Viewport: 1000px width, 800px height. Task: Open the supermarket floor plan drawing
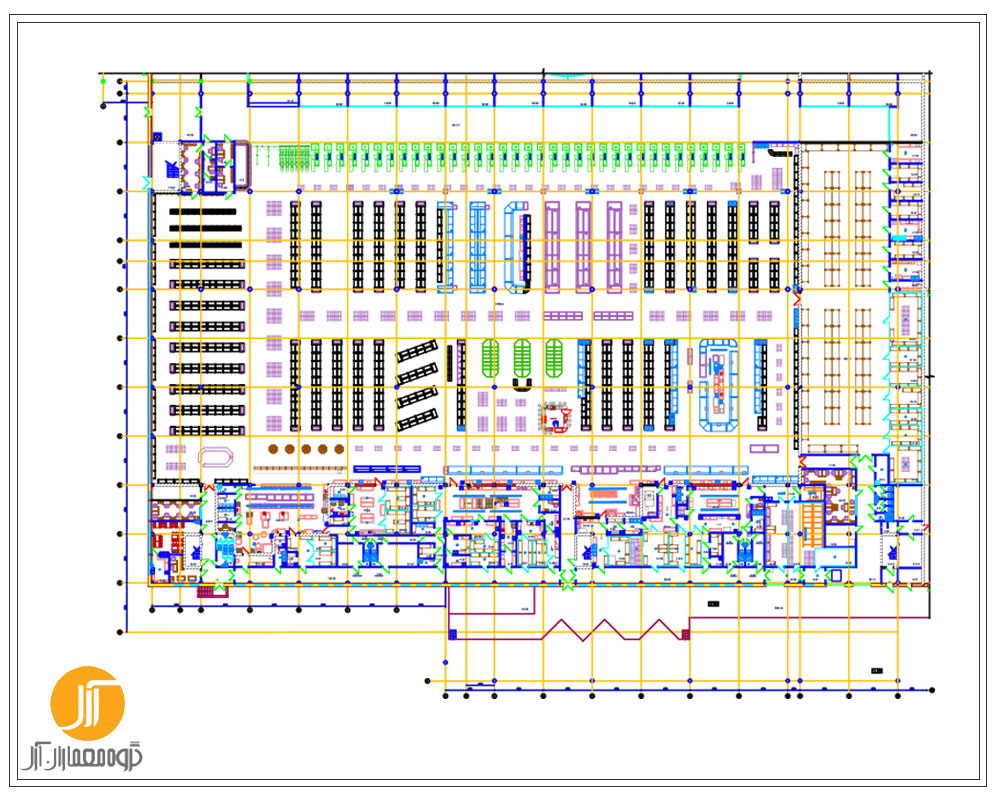click(515, 385)
